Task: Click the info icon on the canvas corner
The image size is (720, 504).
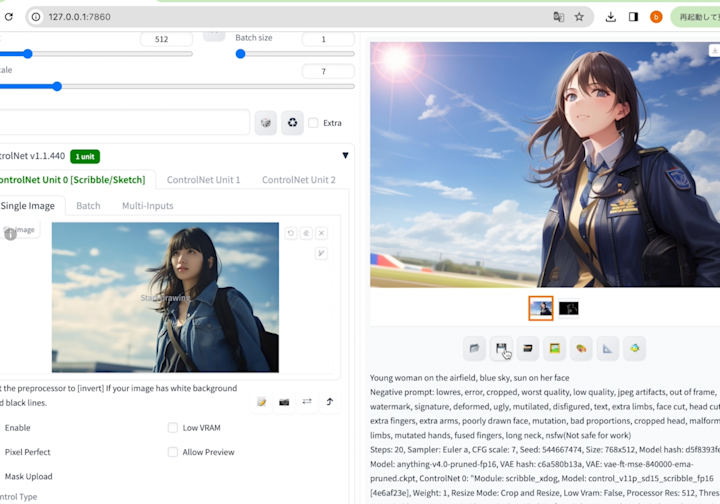Action: (x=10, y=235)
